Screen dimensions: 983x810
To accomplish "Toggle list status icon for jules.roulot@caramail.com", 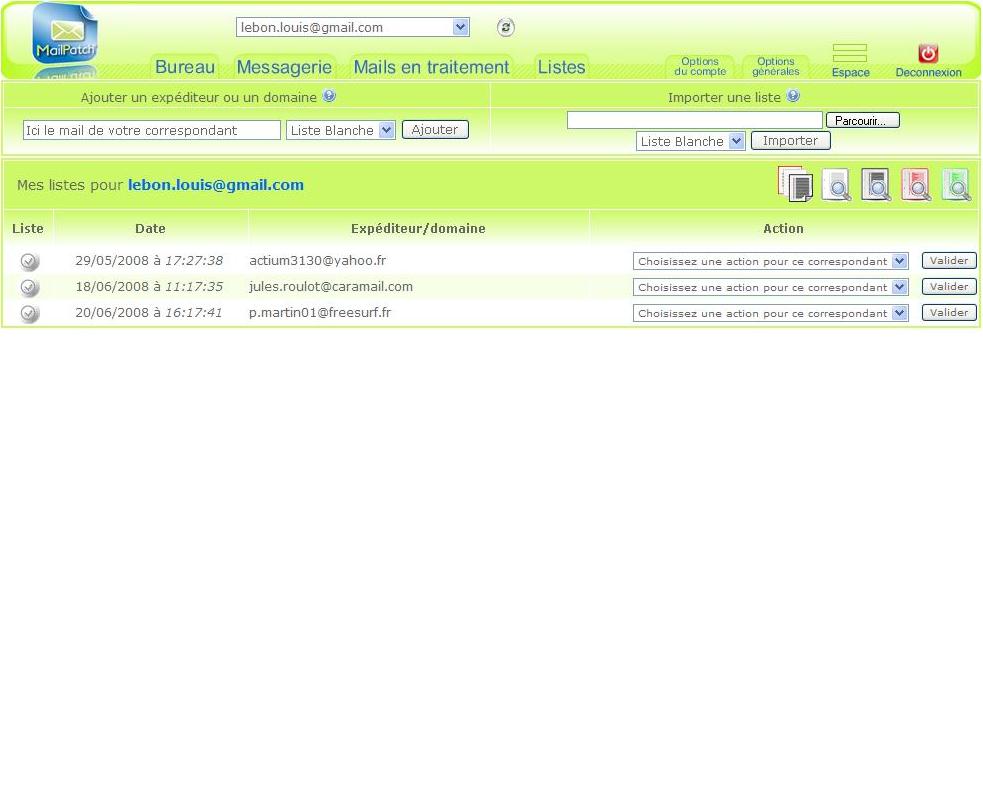I will tap(30, 288).
